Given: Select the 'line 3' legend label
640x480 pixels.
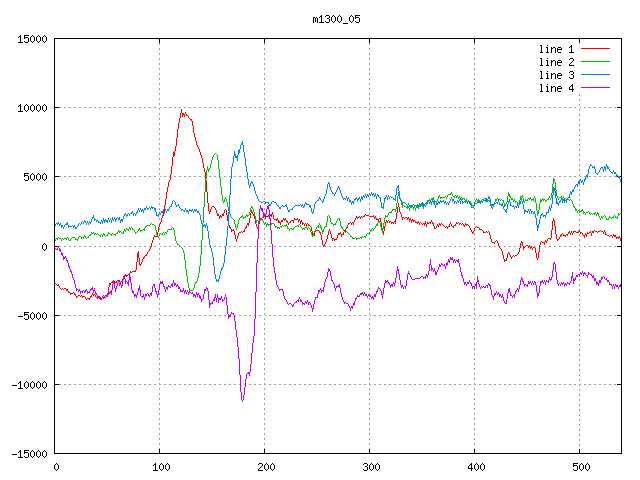Looking at the screenshot, I should tap(557, 75).
